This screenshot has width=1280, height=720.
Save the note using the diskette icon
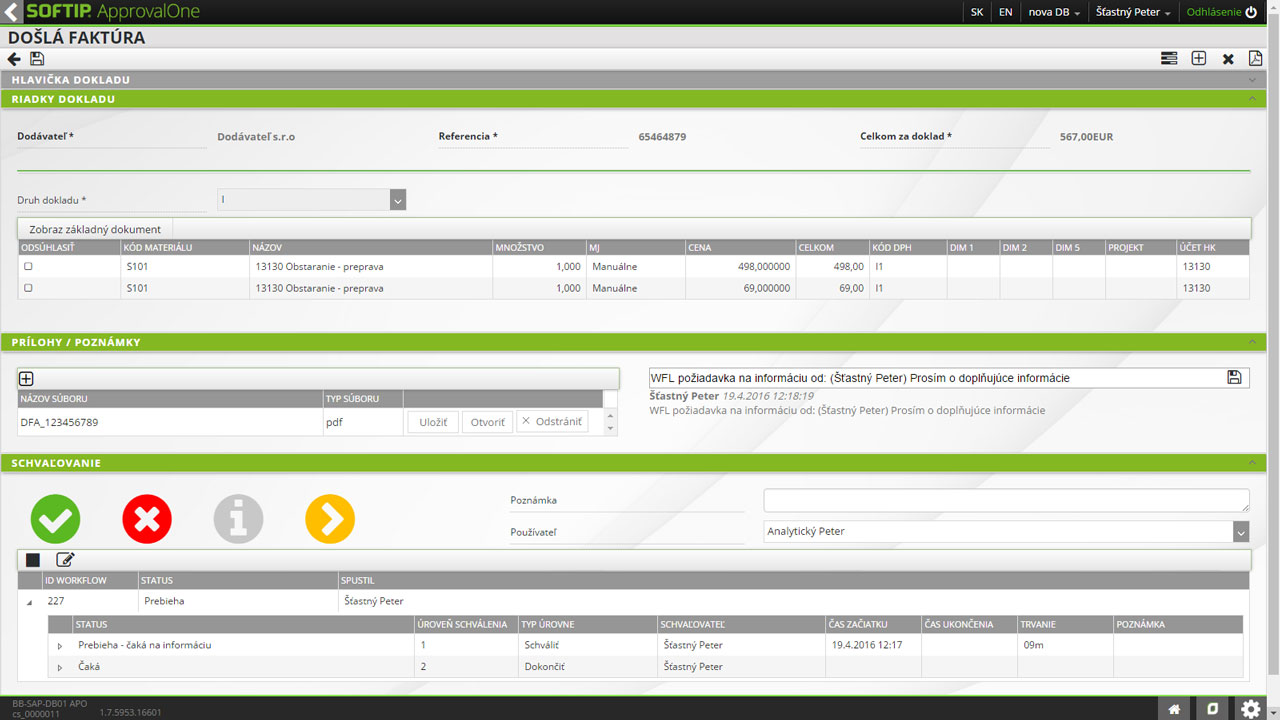pyautogui.click(x=1234, y=377)
